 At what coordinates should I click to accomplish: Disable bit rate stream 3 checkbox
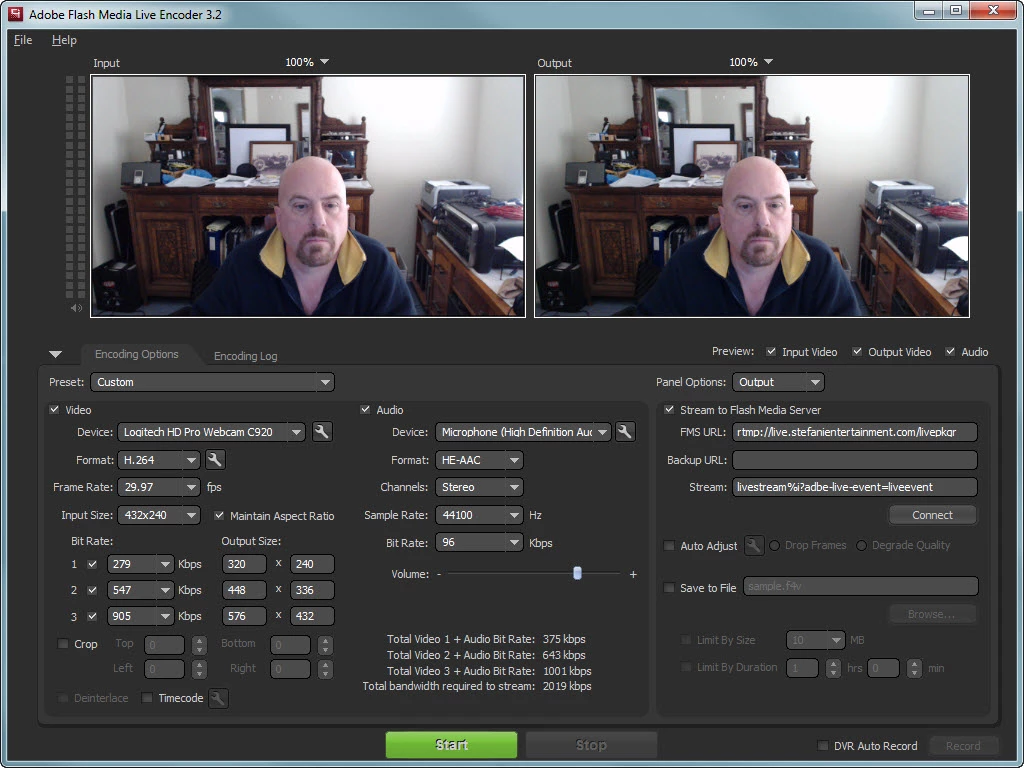click(92, 616)
